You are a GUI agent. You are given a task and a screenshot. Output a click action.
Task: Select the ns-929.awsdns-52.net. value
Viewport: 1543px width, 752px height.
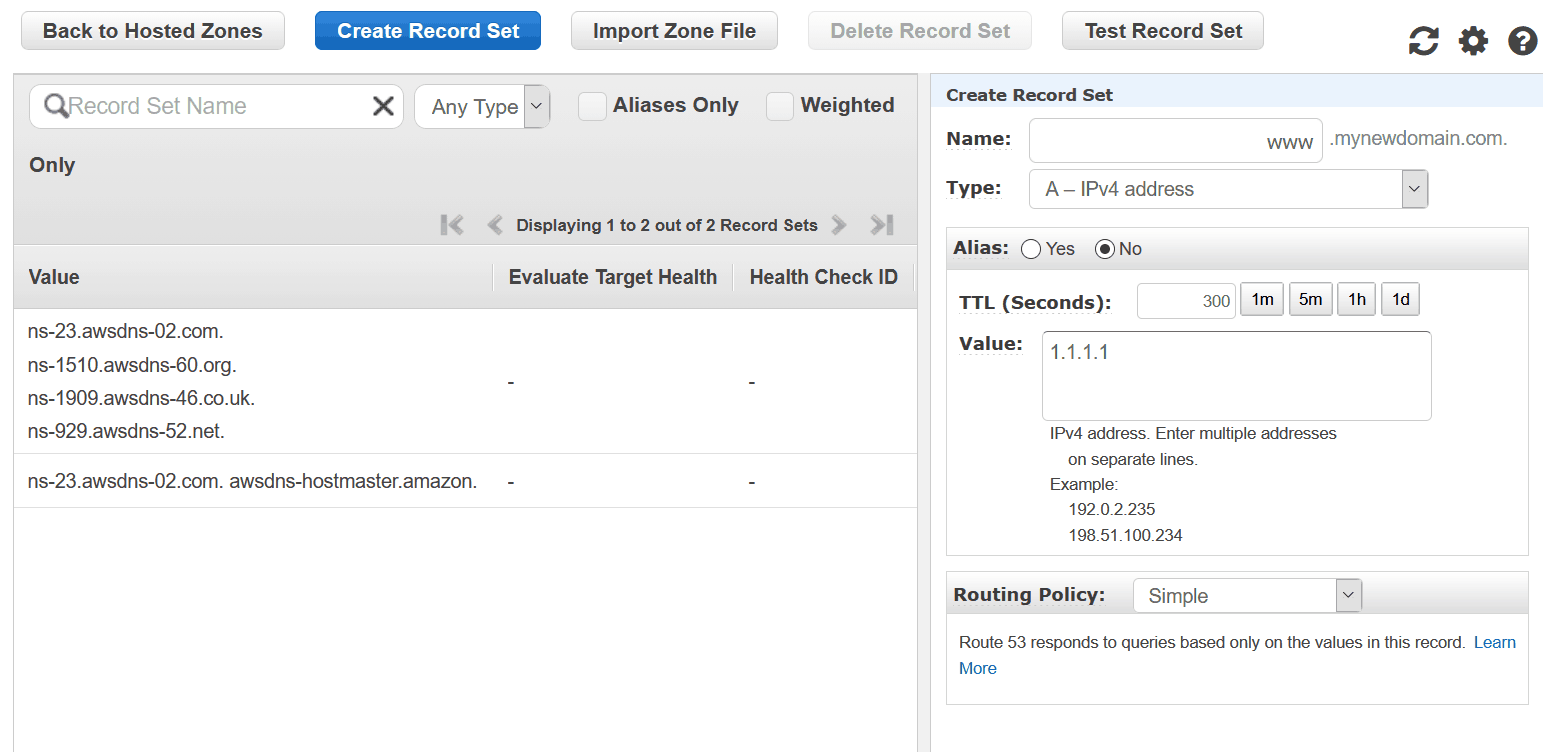coord(126,431)
